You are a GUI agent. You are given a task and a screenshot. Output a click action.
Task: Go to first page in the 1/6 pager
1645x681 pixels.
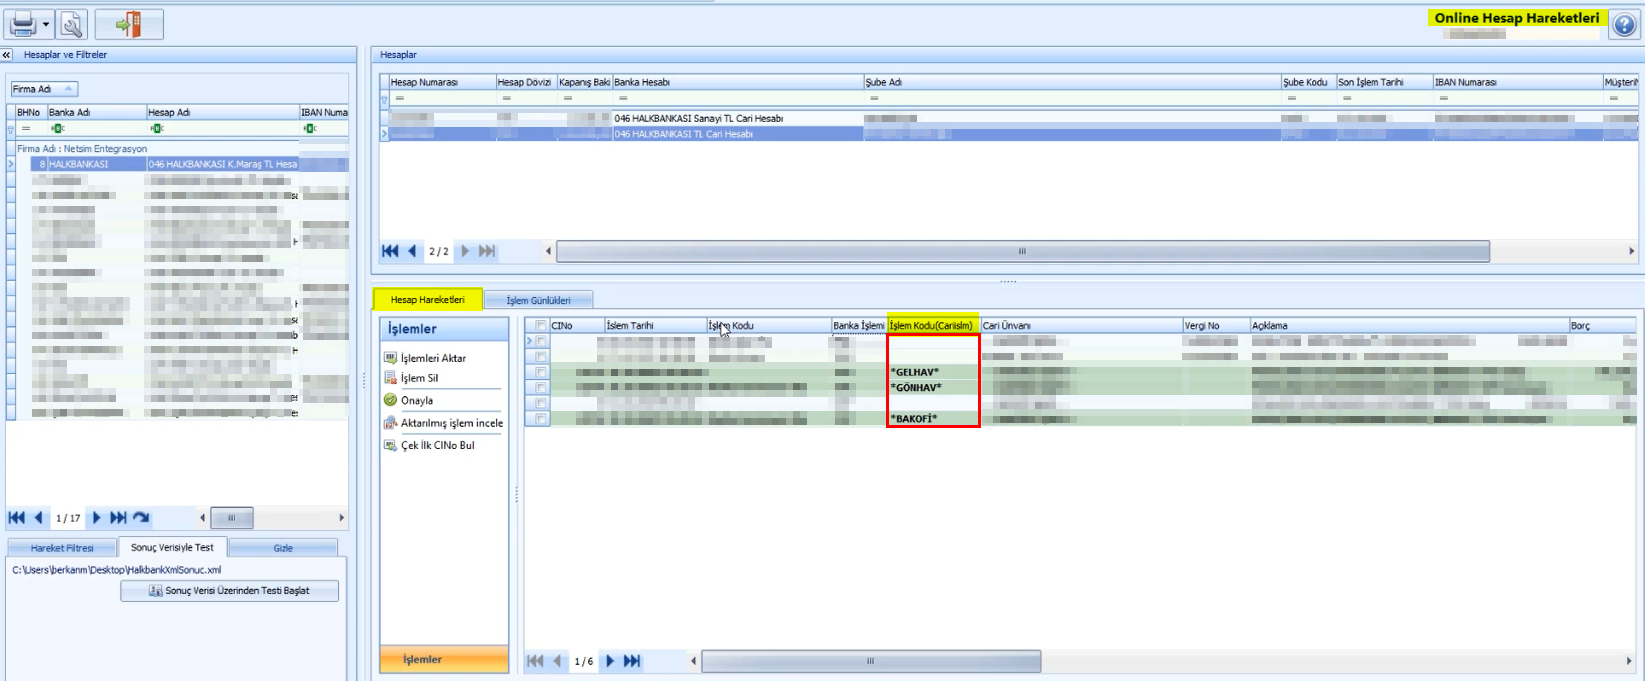(x=535, y=661)
